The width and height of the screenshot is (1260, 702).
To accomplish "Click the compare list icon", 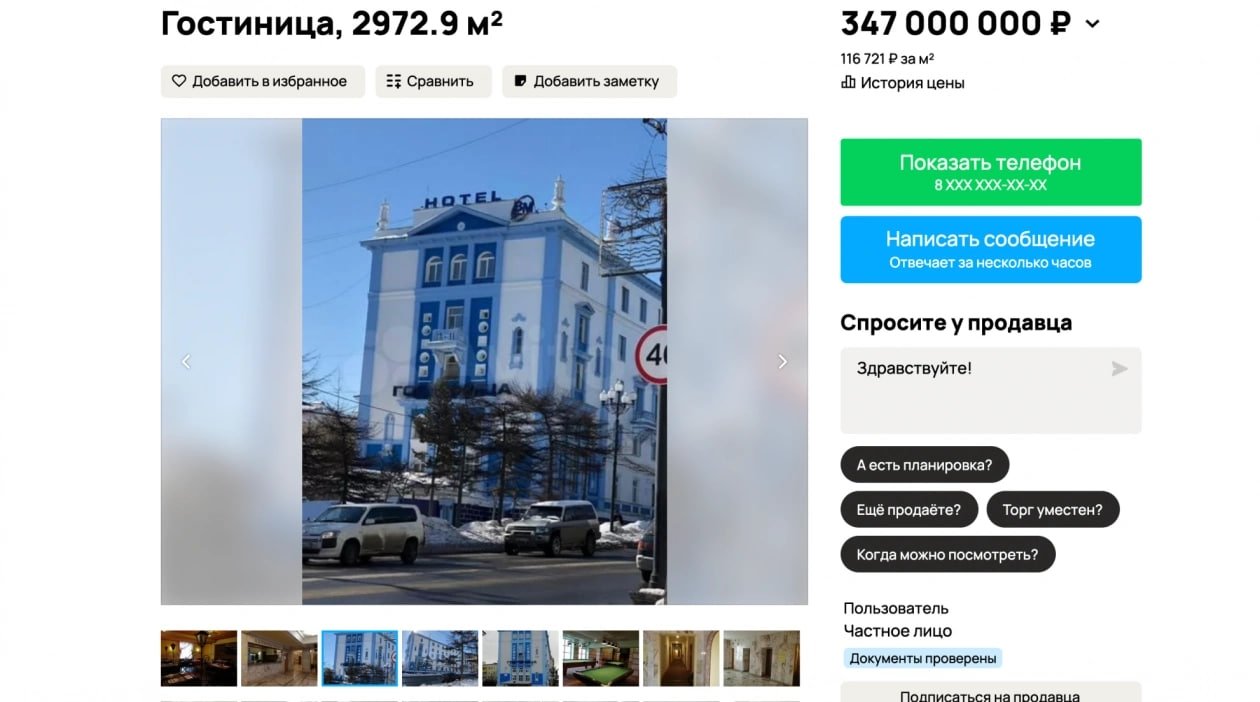I will [x=394, y=81].
